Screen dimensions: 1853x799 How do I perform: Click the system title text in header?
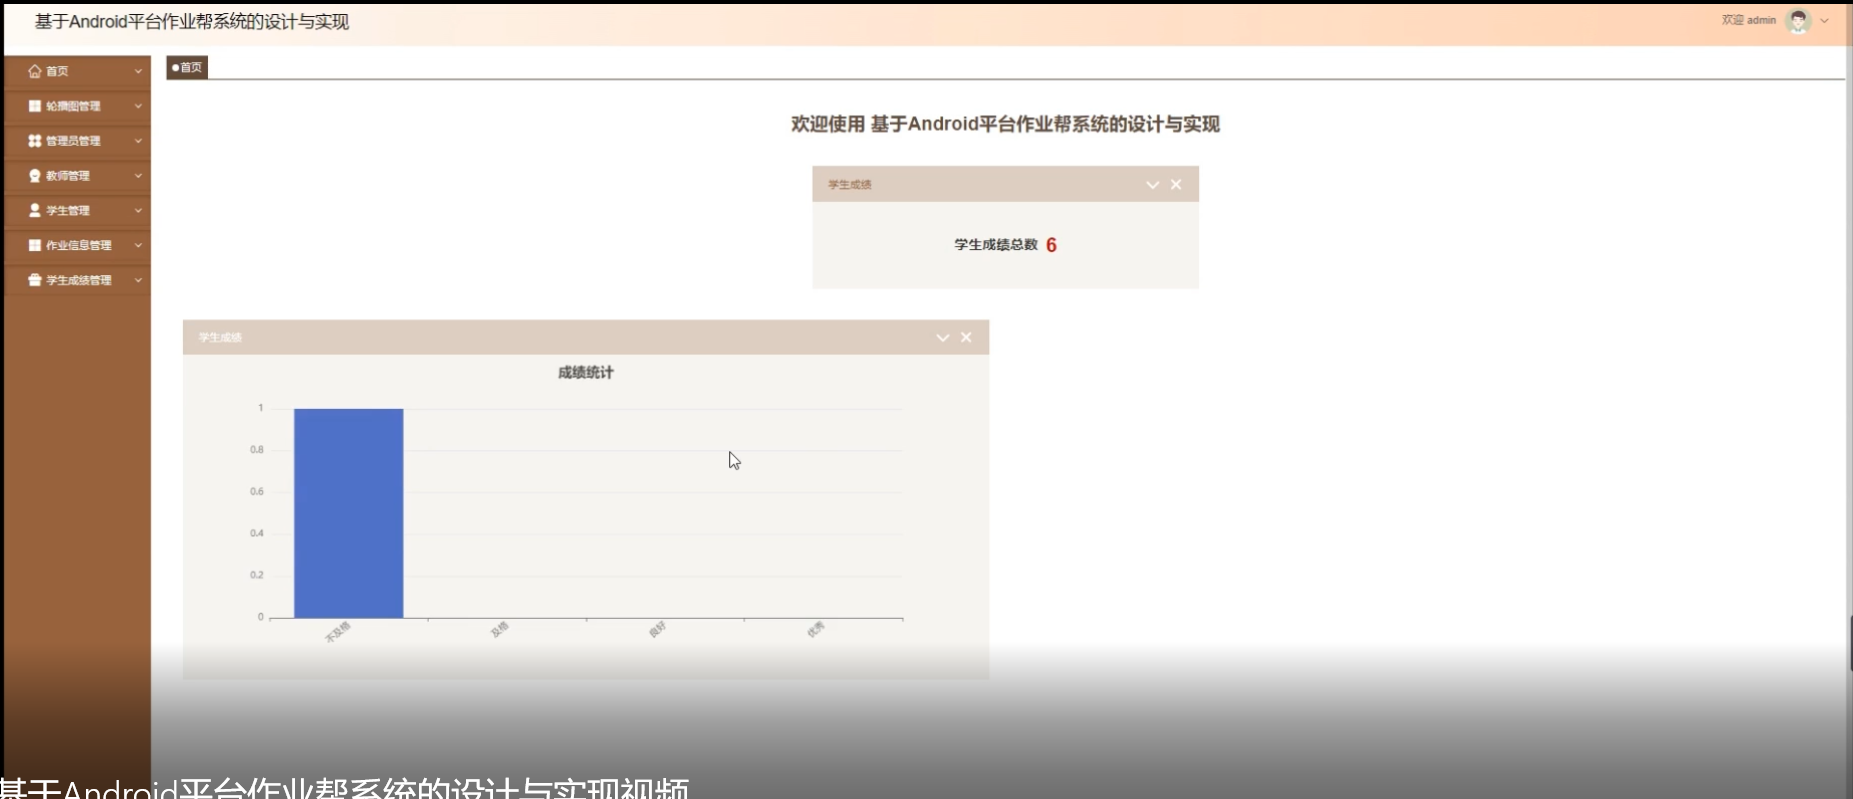(x=192, y=22)
